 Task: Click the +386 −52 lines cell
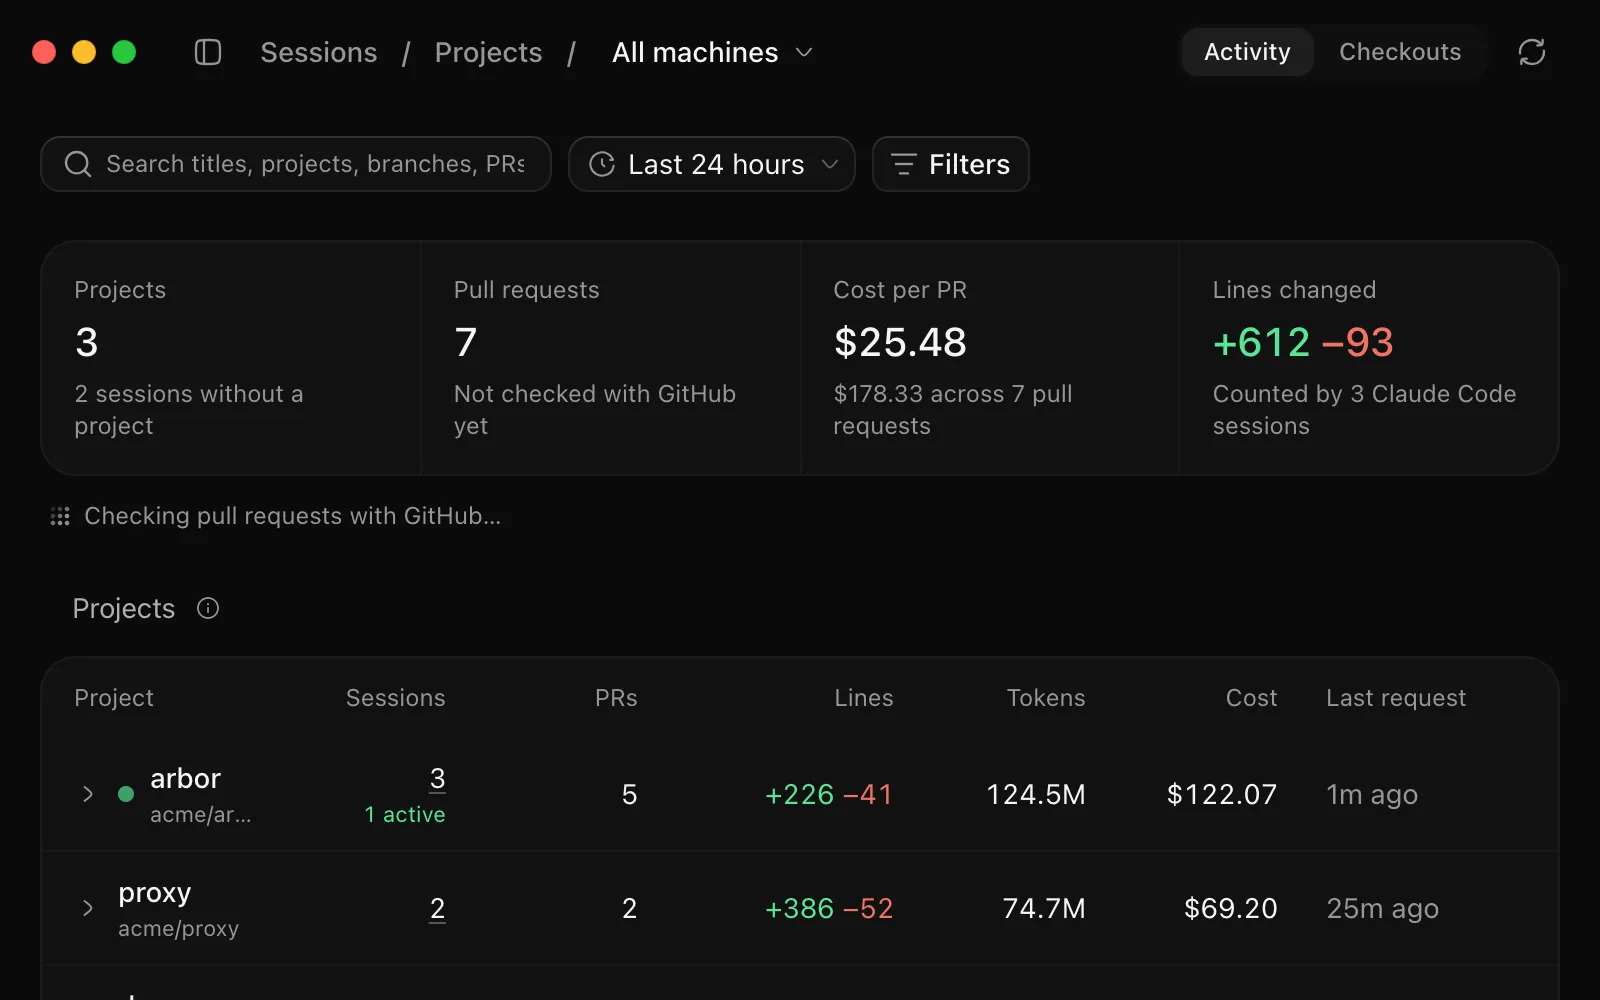[x=829, y=908]
